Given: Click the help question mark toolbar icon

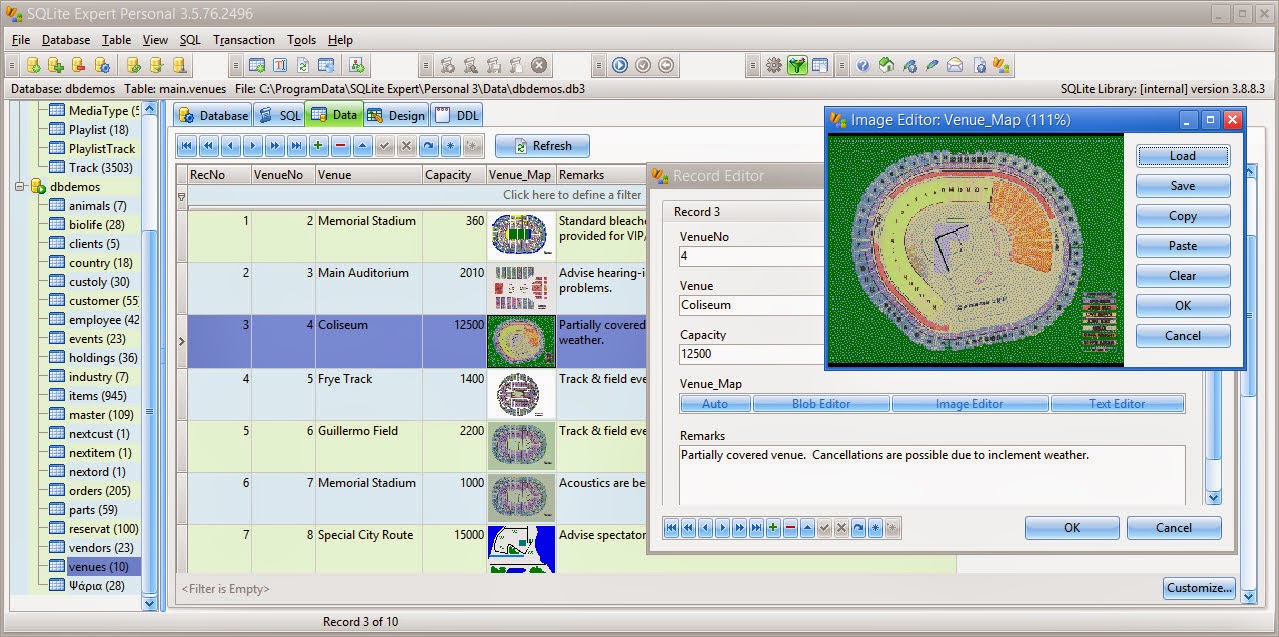Looking at the screenshot, I should coord(862,64).
